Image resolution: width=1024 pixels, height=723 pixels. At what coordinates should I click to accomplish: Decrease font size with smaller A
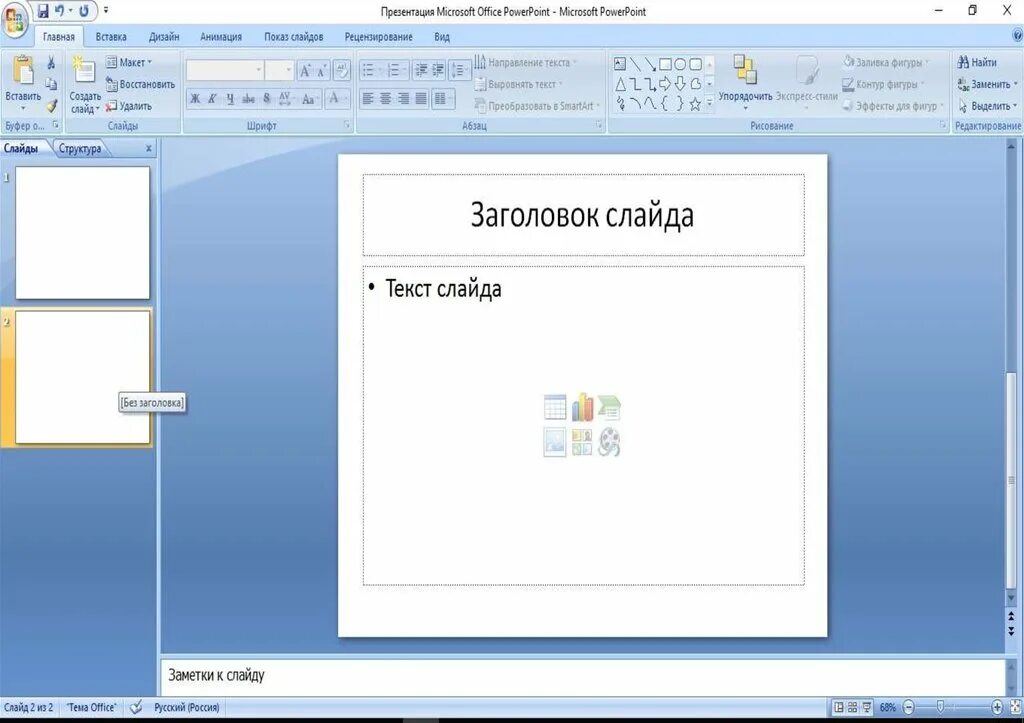321,71
